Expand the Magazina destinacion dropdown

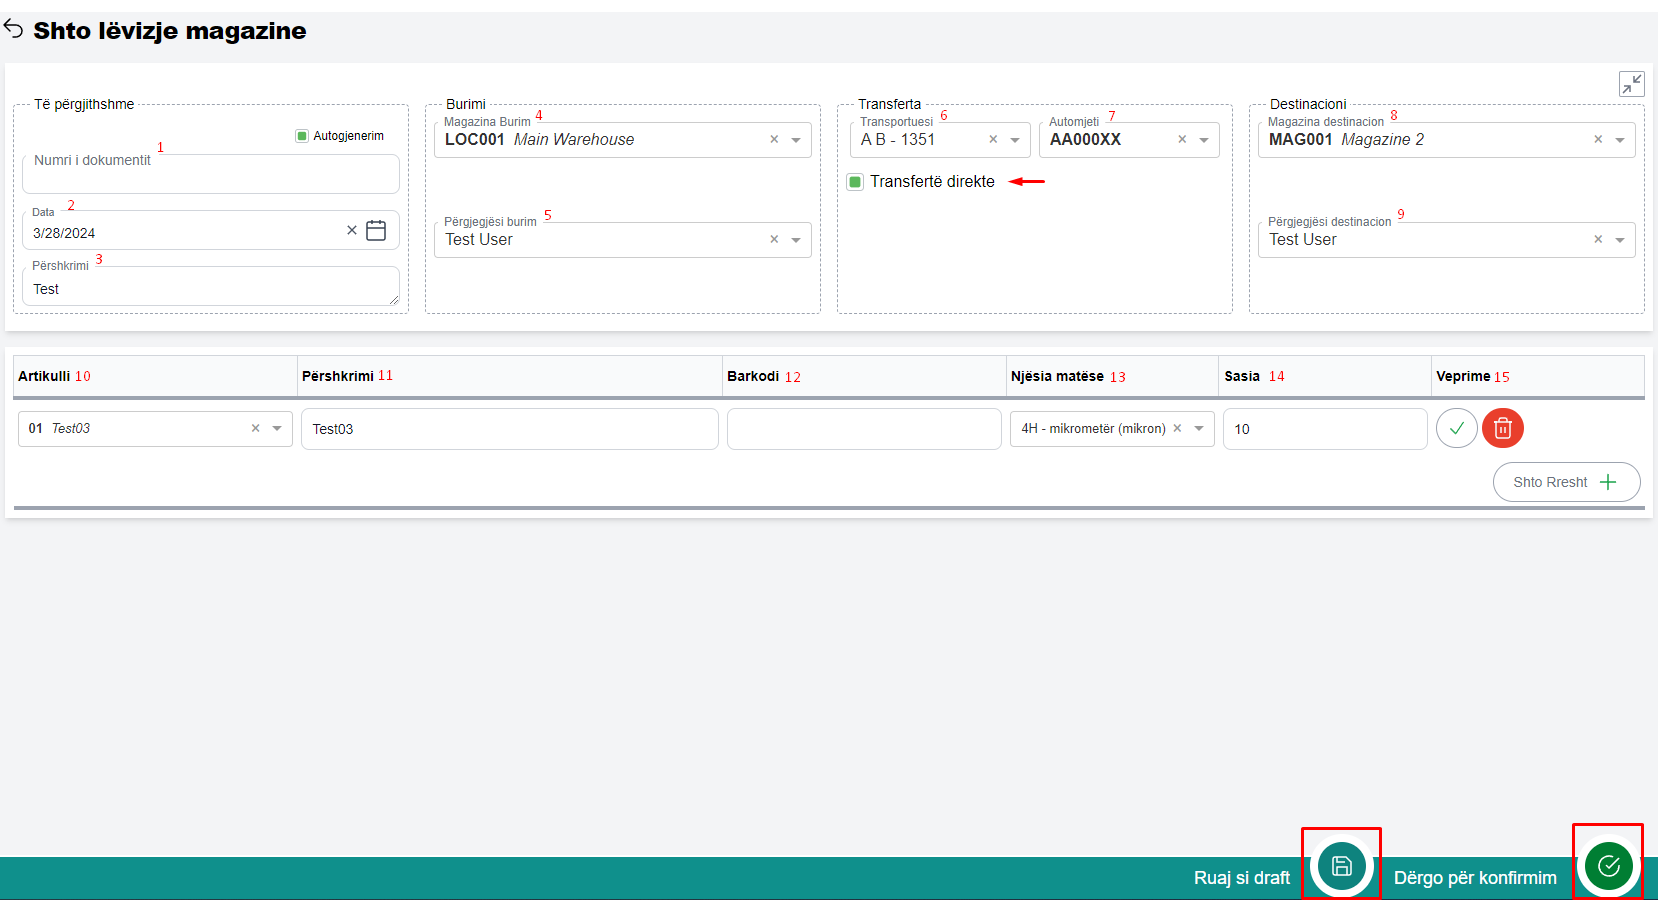point(1620,140)
